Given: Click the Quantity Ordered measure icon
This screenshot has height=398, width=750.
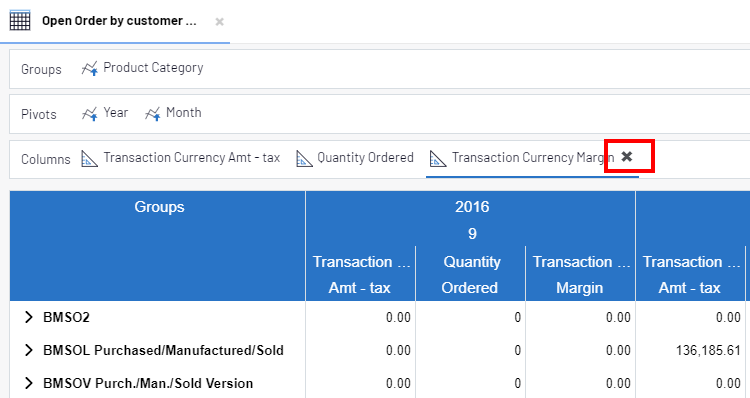Looking at the screenshot, I should [x=304, y=158].
